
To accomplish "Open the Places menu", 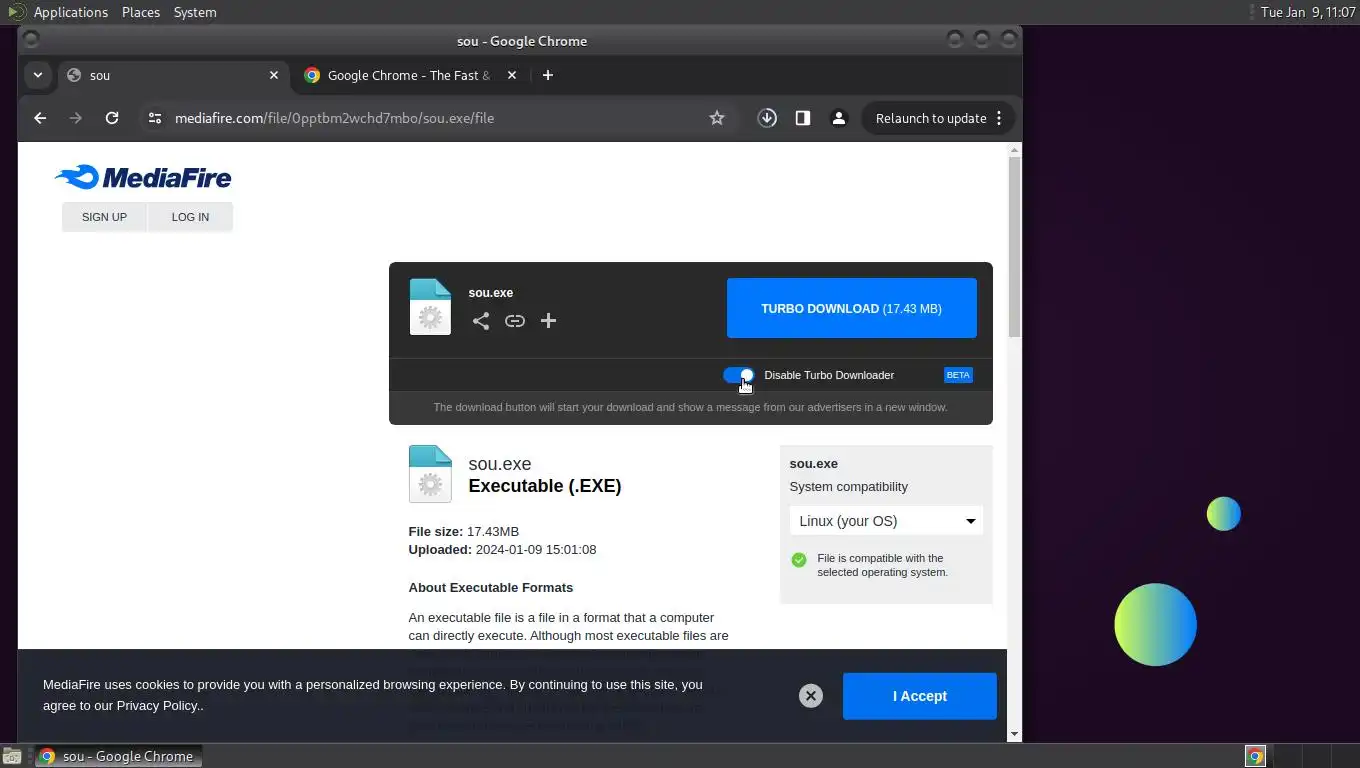I will click(141, 12).
